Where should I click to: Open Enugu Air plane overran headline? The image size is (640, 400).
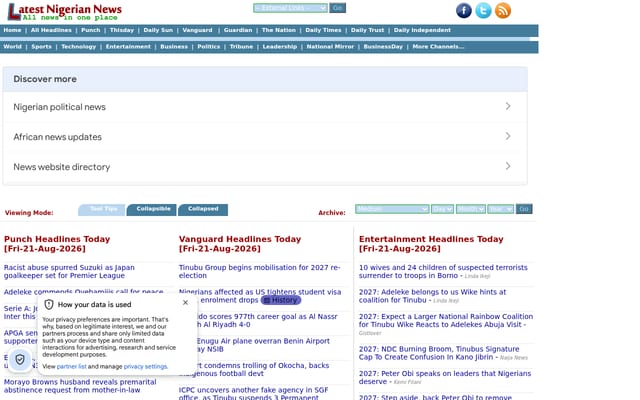coord(263,345)
